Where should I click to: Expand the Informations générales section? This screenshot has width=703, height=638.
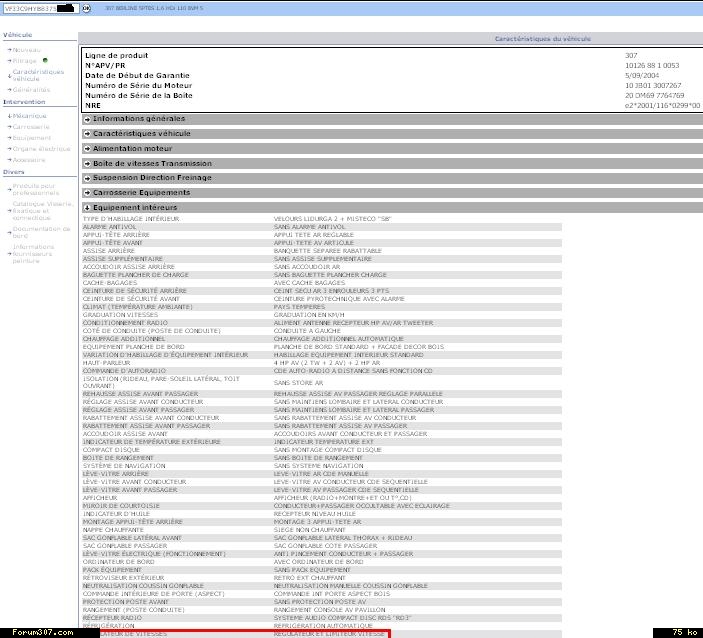pyautogui.click(x=392, y=119)
